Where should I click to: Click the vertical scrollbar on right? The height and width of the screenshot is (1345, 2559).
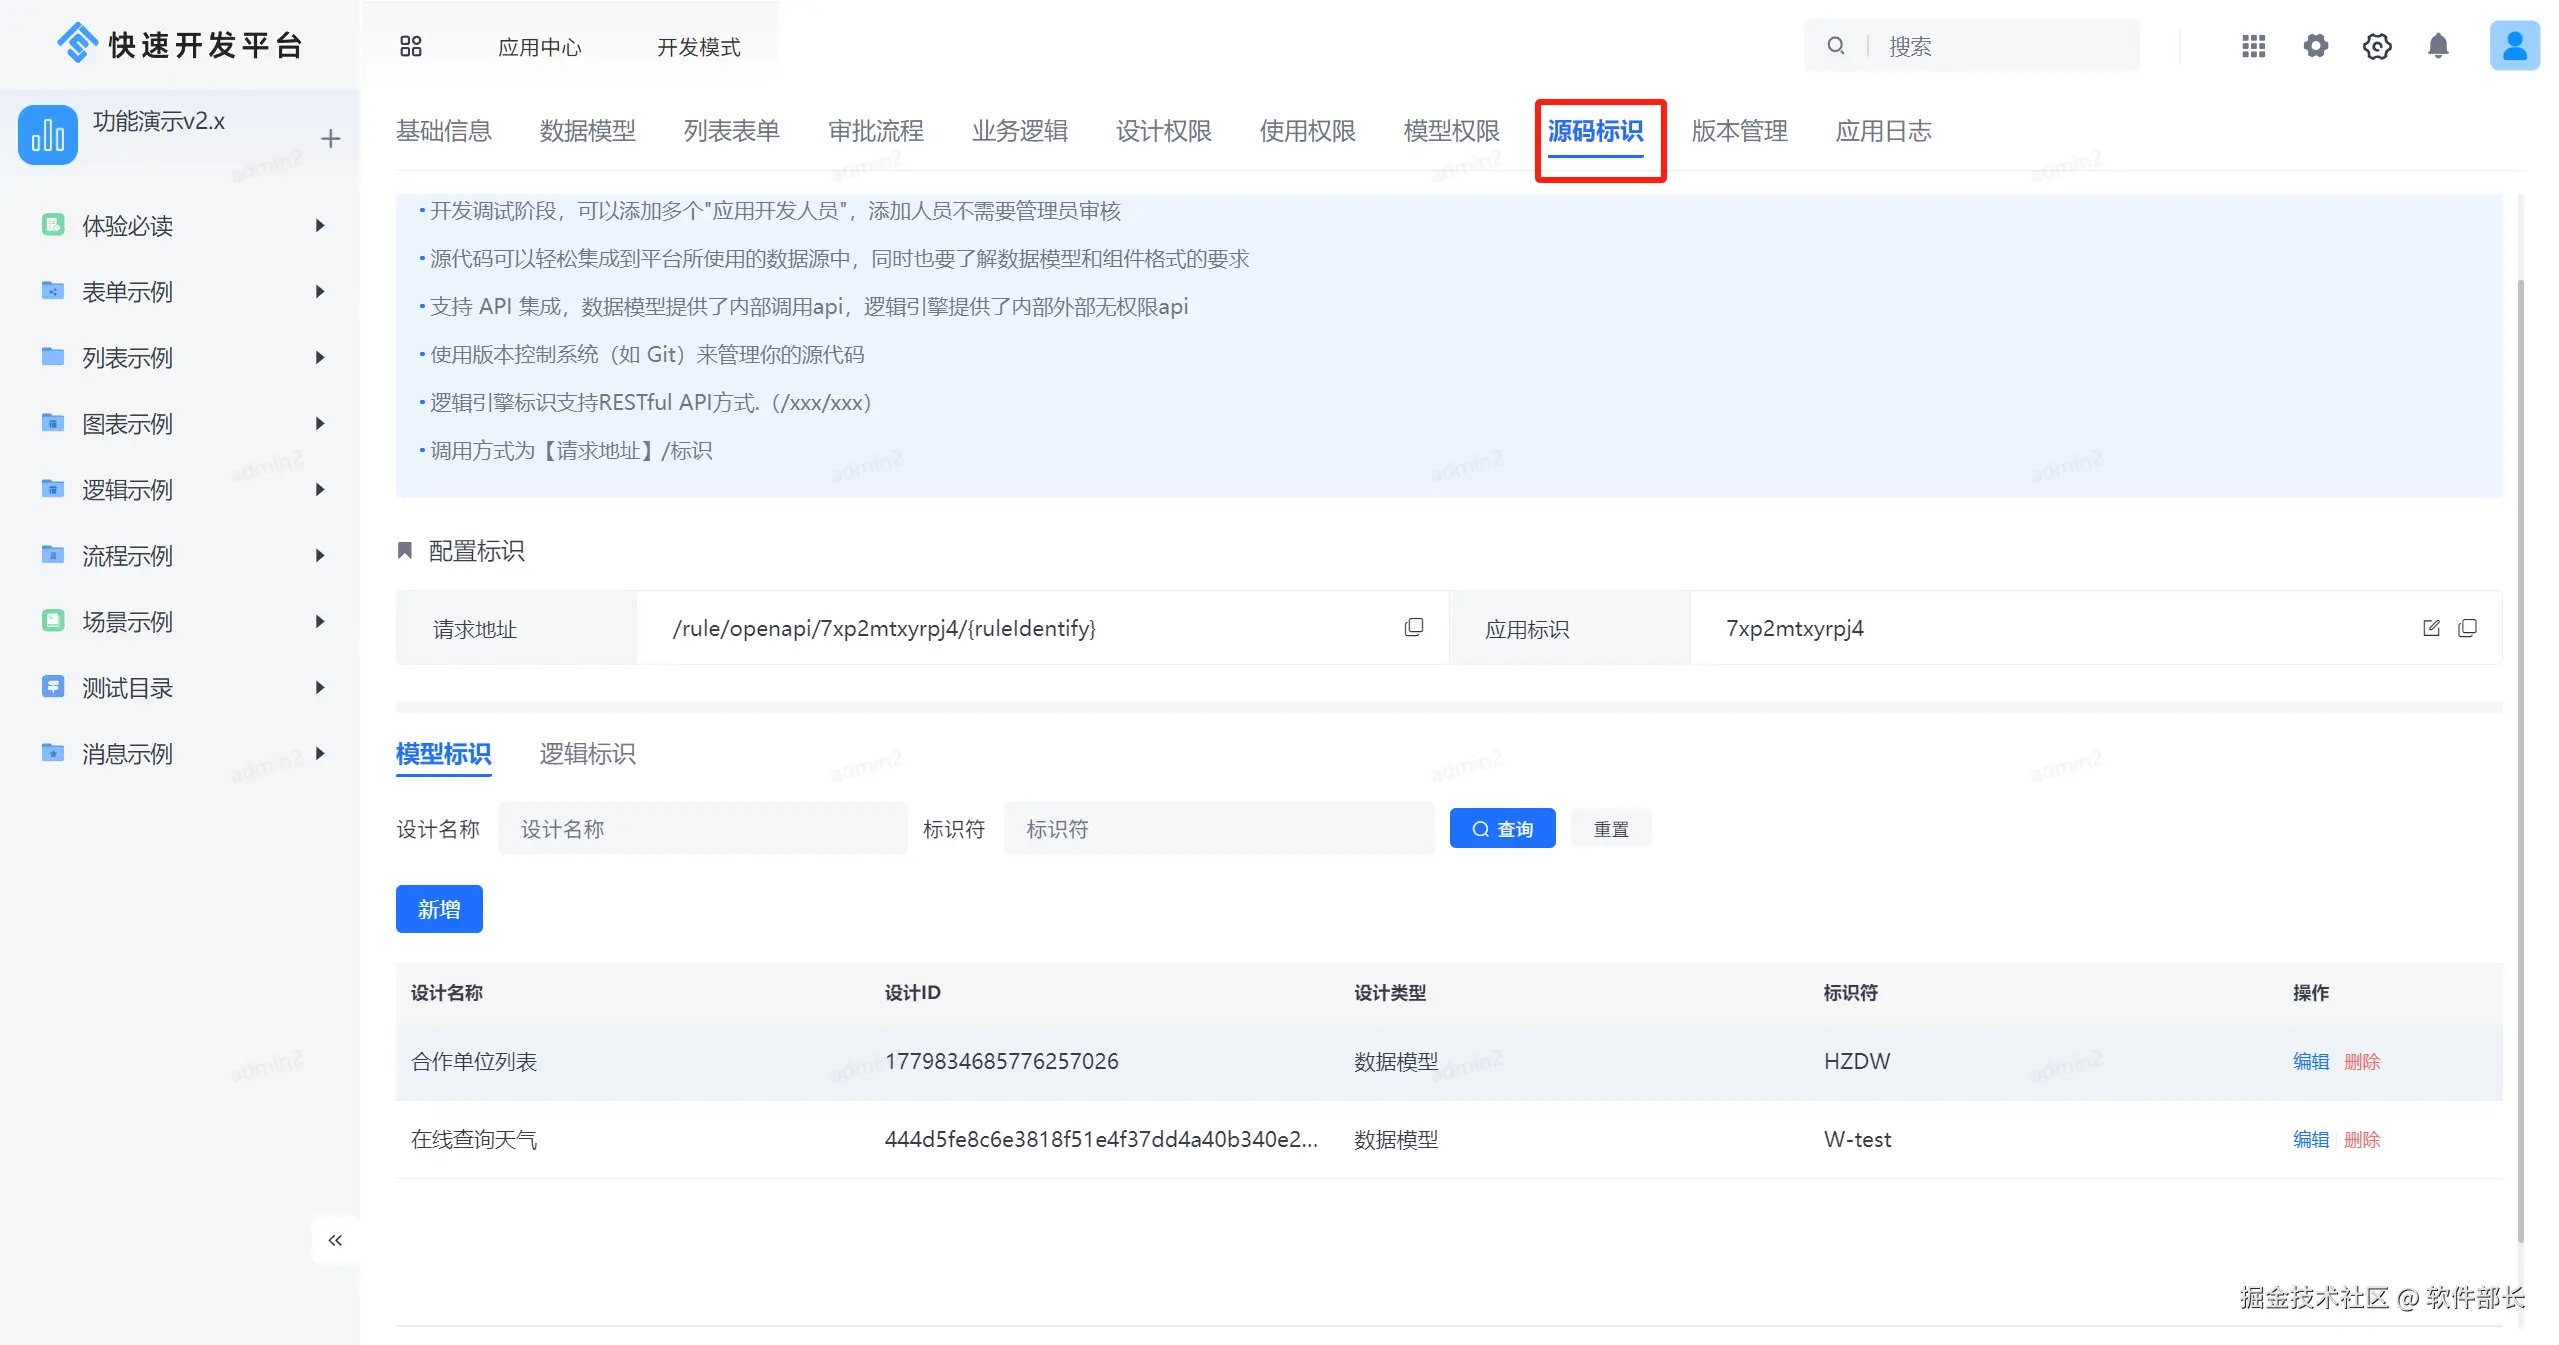pos(2520,760)
